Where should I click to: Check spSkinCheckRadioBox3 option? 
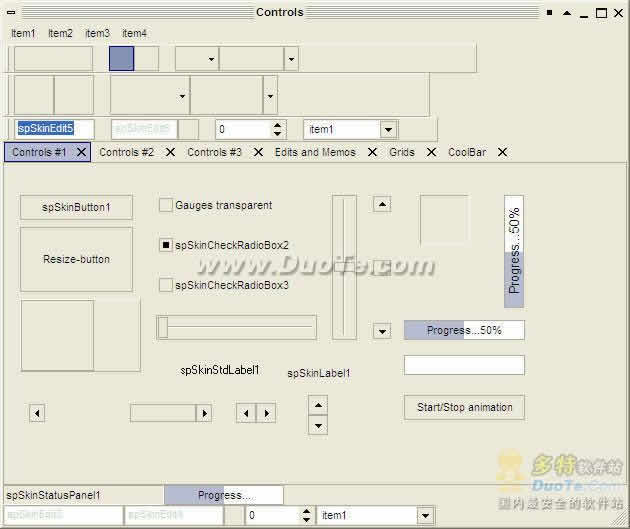166,285
